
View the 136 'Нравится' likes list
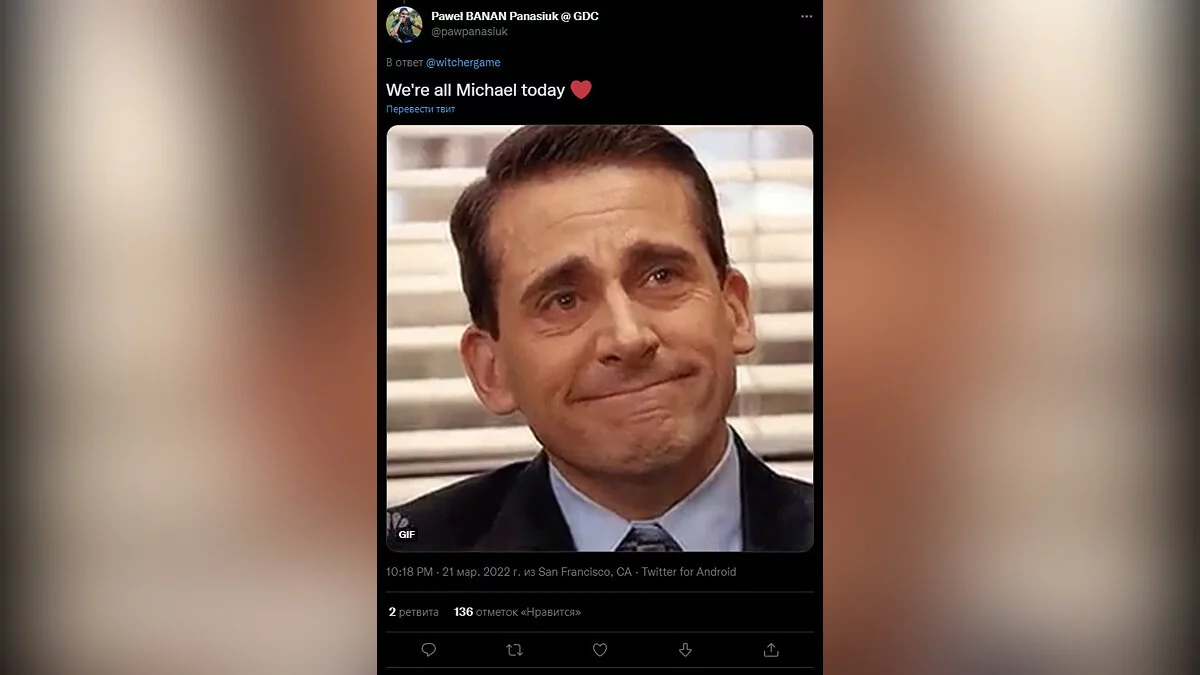click(517, 611)
